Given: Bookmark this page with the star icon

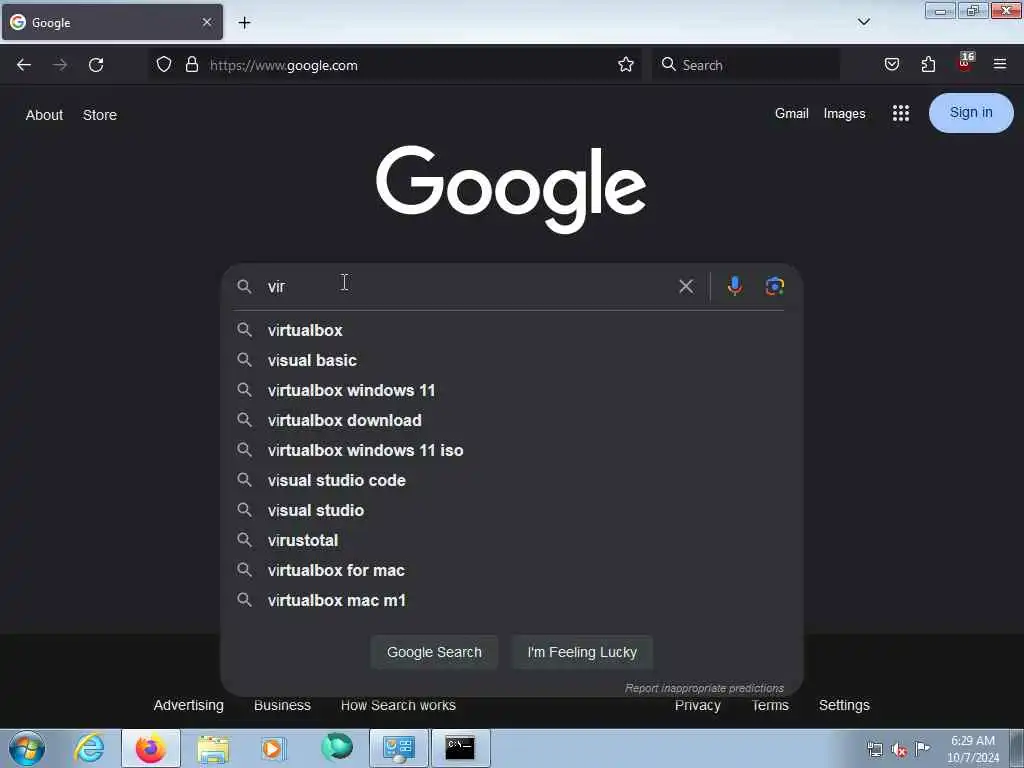Looking at the screenshot, I should tap(626, 65).
